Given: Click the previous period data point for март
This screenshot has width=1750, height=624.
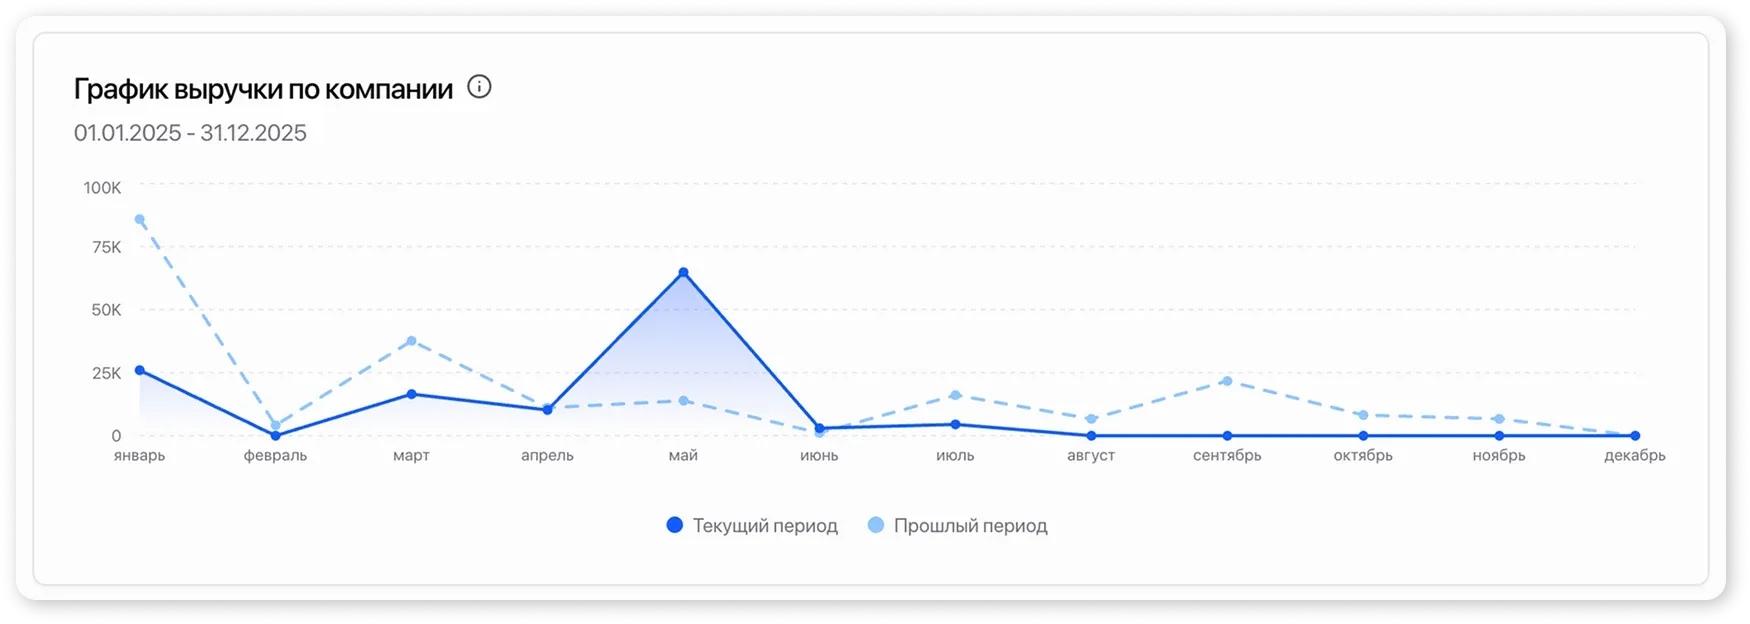Looking at the screenshot, I should [x=411, y=341].
